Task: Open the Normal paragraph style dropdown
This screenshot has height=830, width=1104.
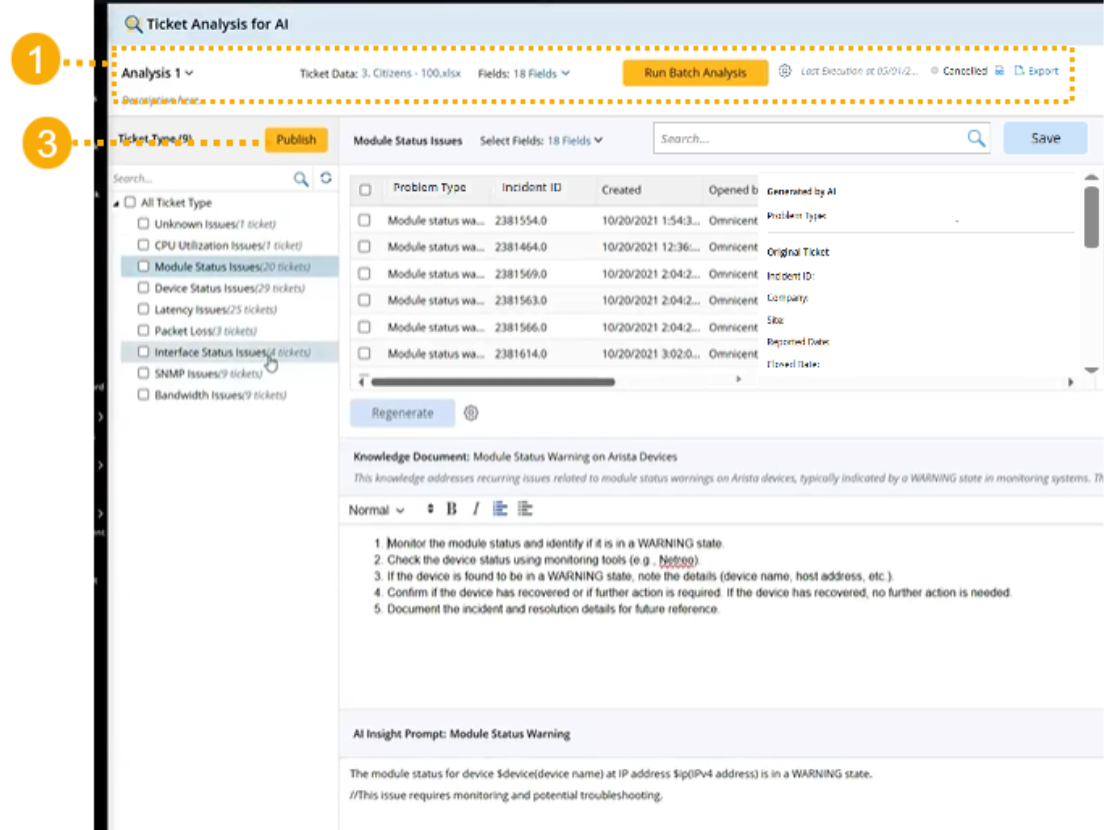Action: 377,510
